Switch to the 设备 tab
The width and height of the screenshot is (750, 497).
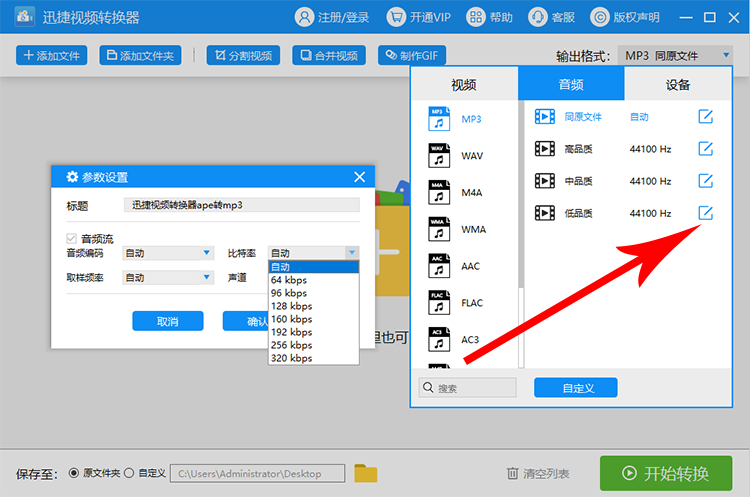(678, 84)
